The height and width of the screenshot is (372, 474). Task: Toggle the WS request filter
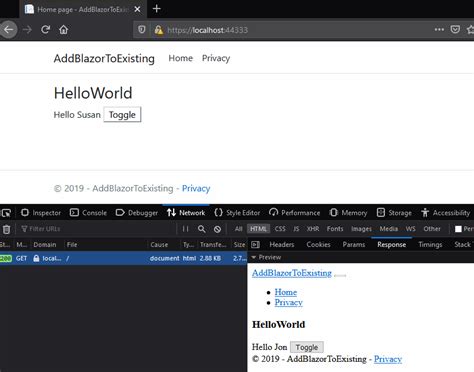tap(410, 229)
